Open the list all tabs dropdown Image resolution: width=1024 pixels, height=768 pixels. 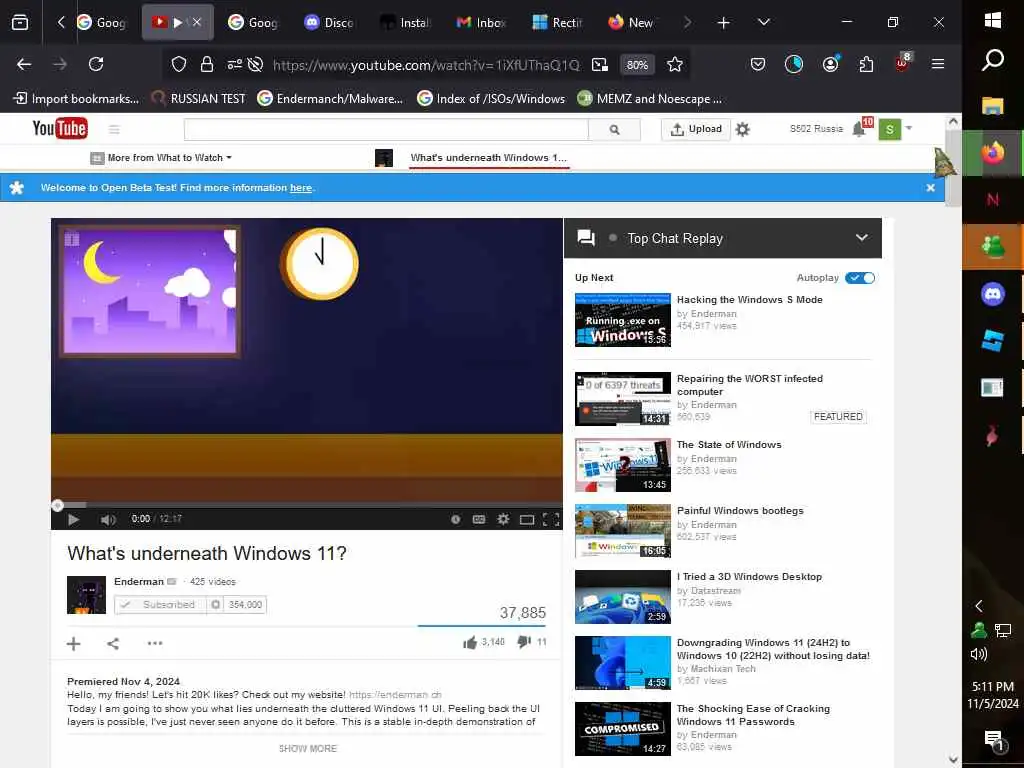763,23
